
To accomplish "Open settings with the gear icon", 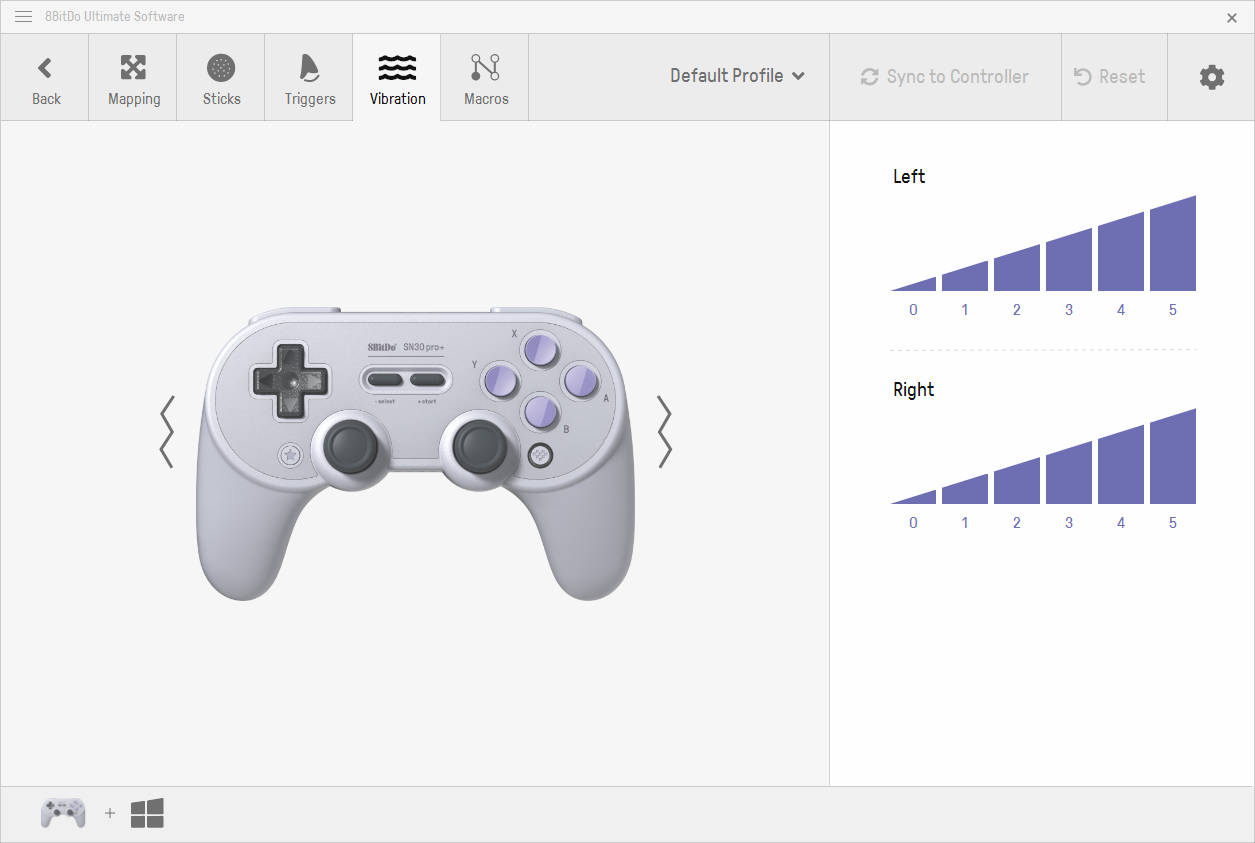I will (1211, 77).
